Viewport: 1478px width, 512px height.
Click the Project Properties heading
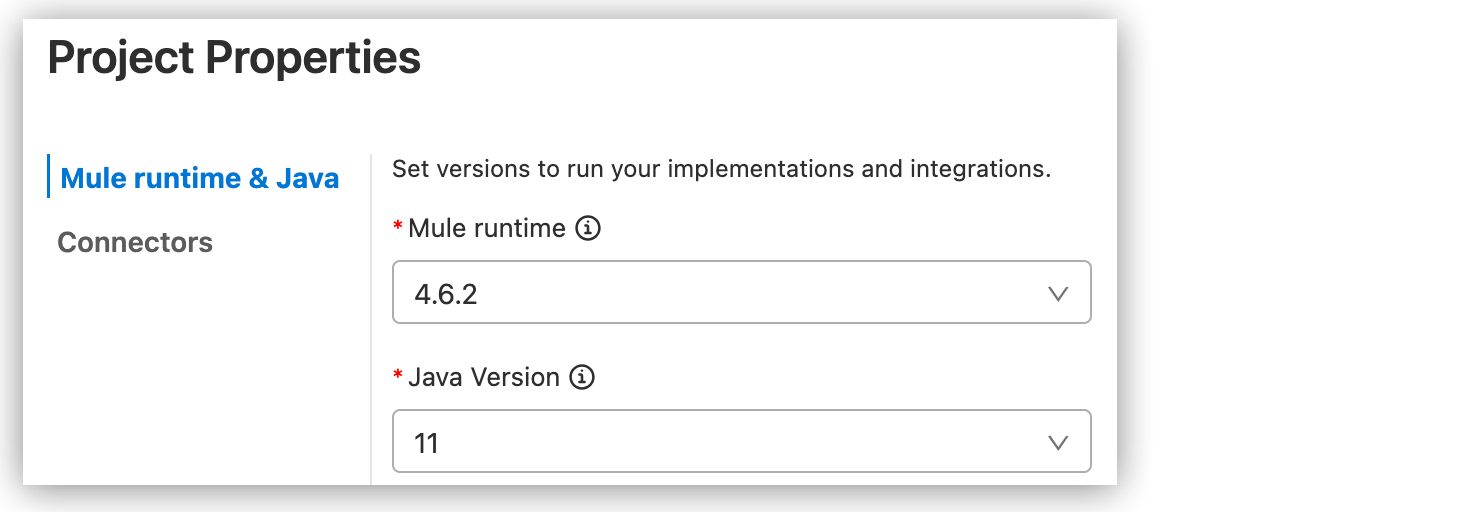click(x=234, y=58)
